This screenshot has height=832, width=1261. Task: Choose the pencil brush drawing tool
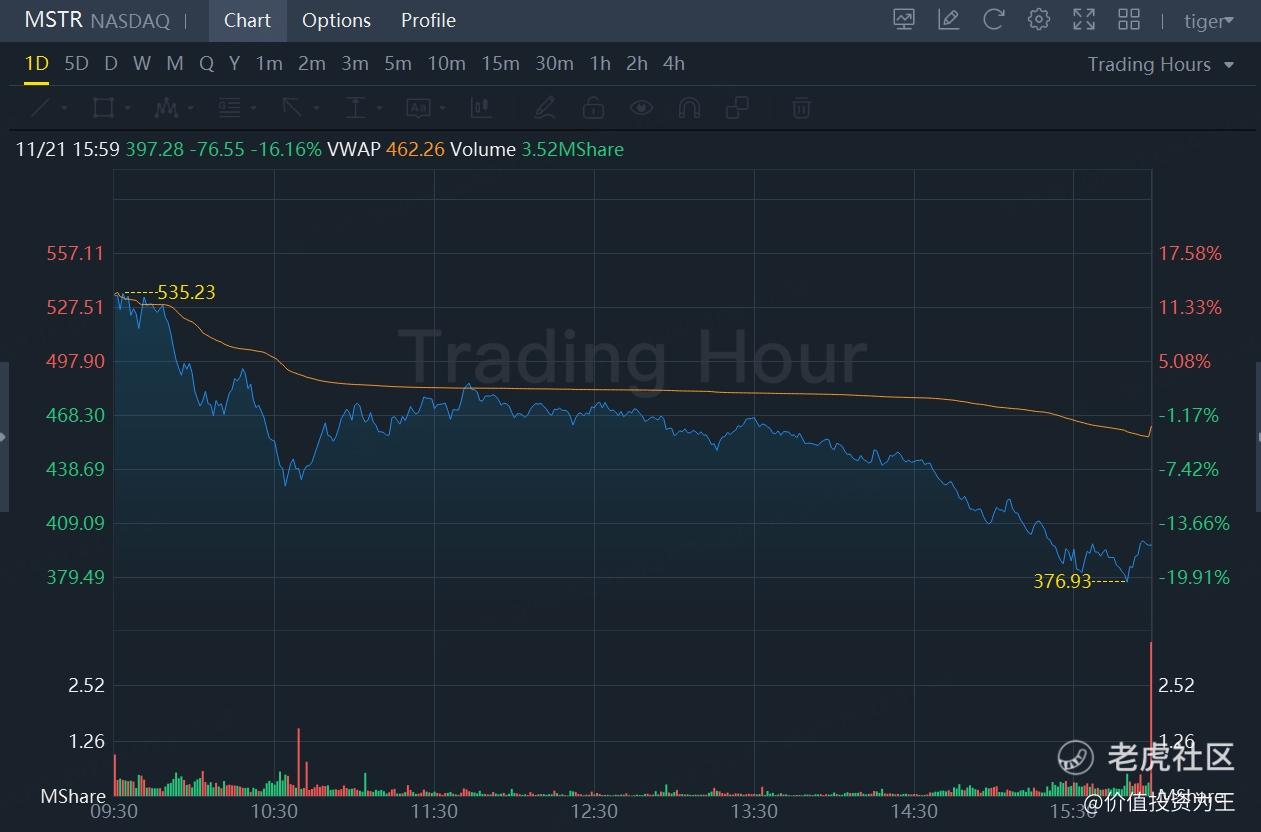coord(544,107)
